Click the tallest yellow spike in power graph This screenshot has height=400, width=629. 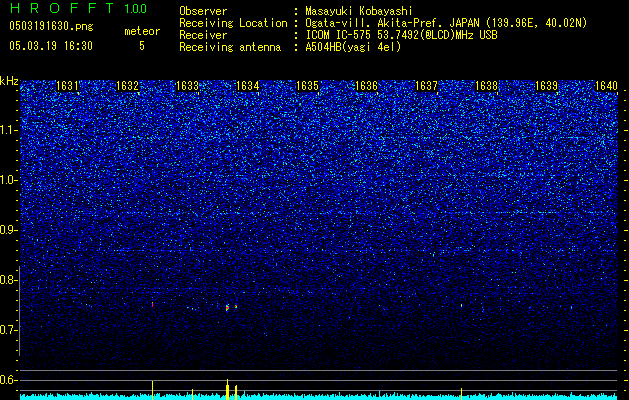[x=227, y=389]
